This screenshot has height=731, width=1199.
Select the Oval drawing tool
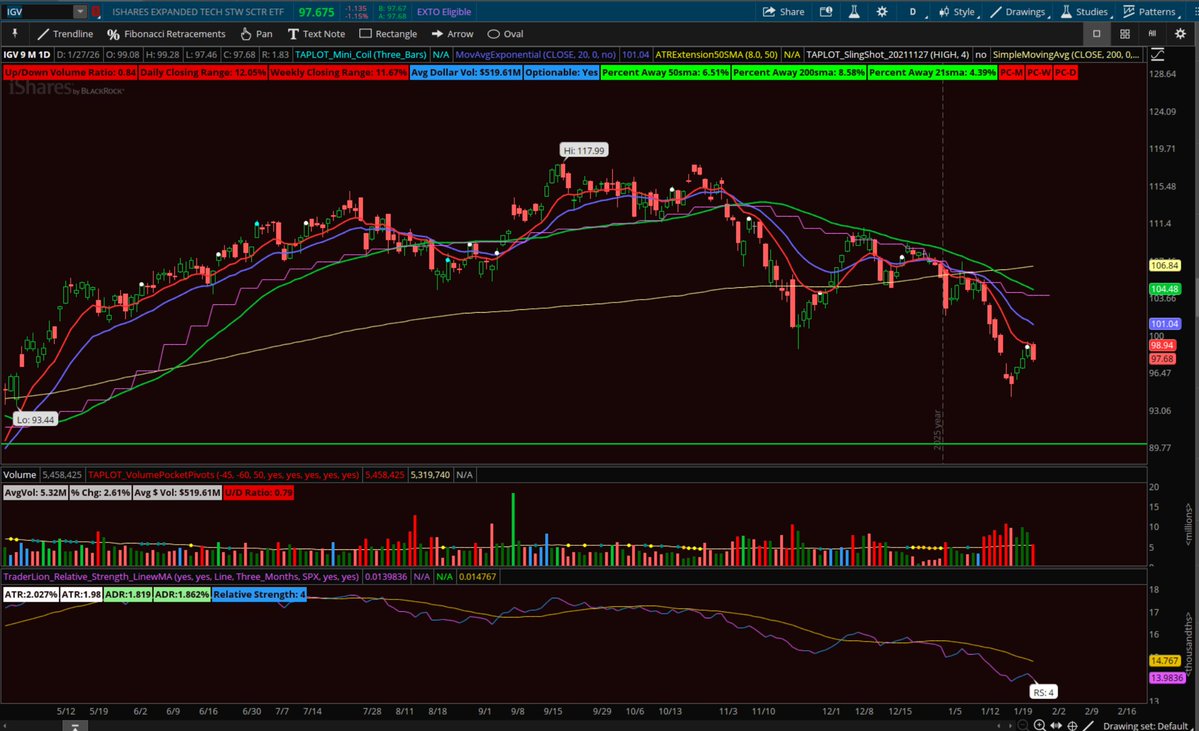pyautogui.click(x=505, y=34)
